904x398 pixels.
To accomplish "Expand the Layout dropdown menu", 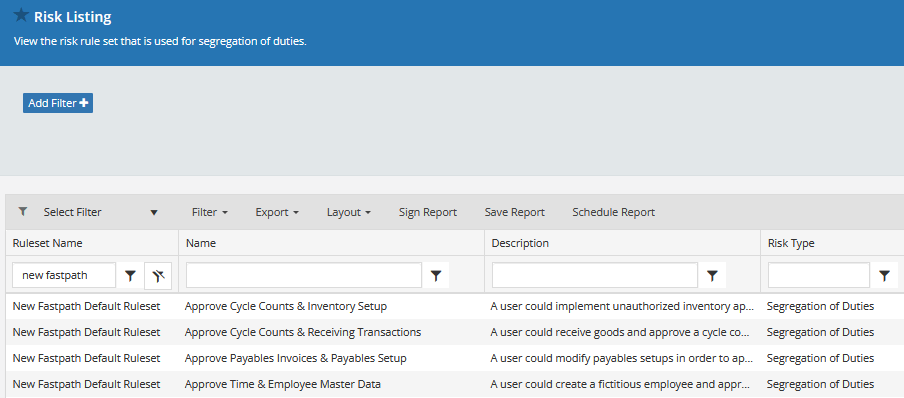I will click(349, 212).
